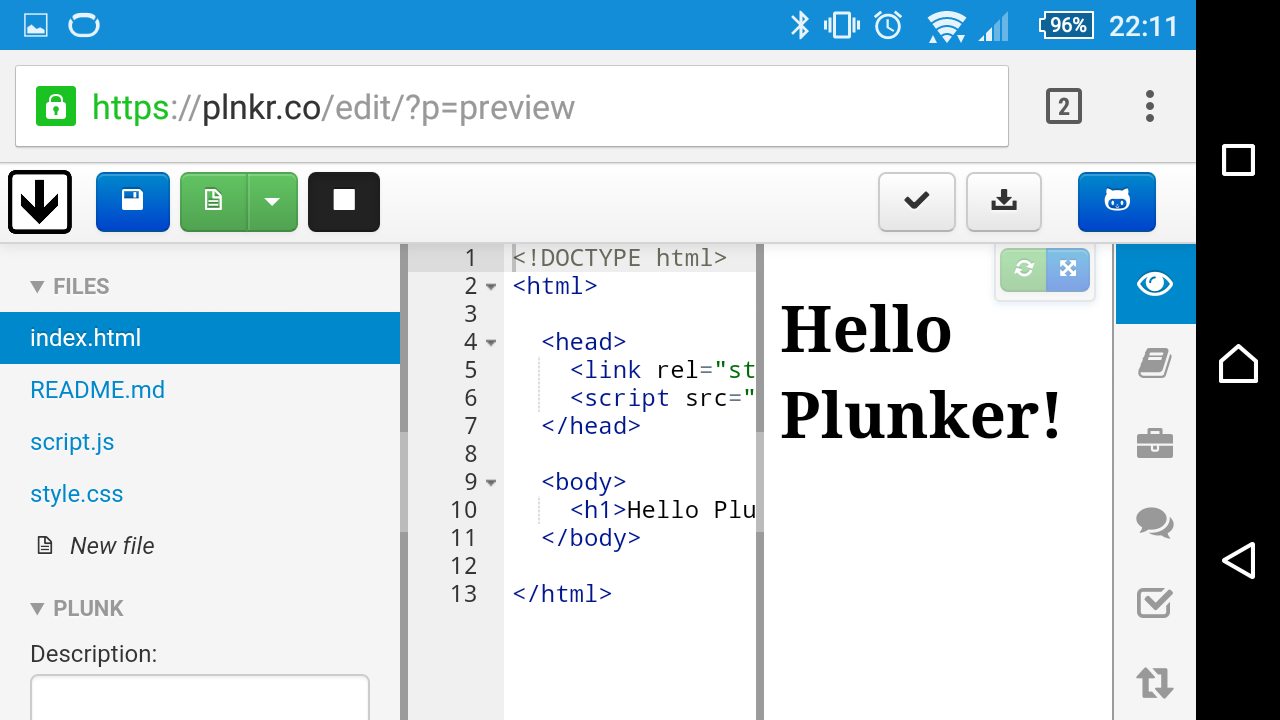Click the Description input field

pos(200,698)
